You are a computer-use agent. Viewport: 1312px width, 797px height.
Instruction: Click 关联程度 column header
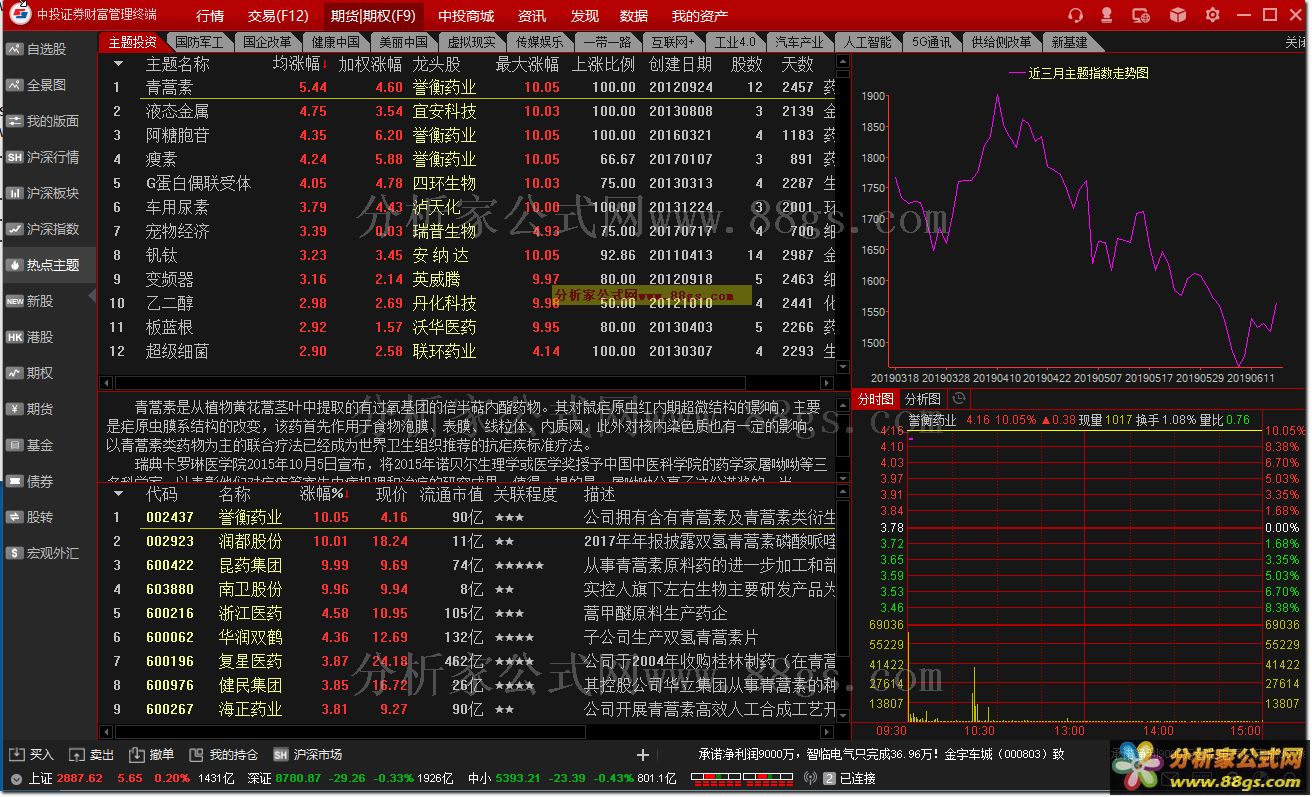coord(525,493)
